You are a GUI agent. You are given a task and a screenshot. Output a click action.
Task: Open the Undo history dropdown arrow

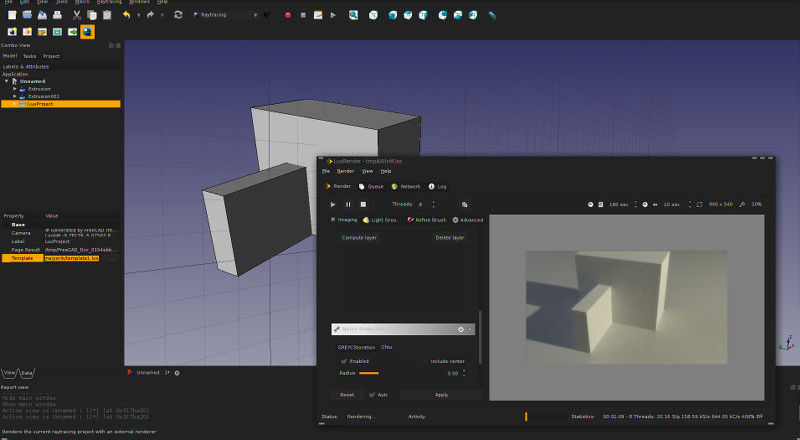point(138,15)
